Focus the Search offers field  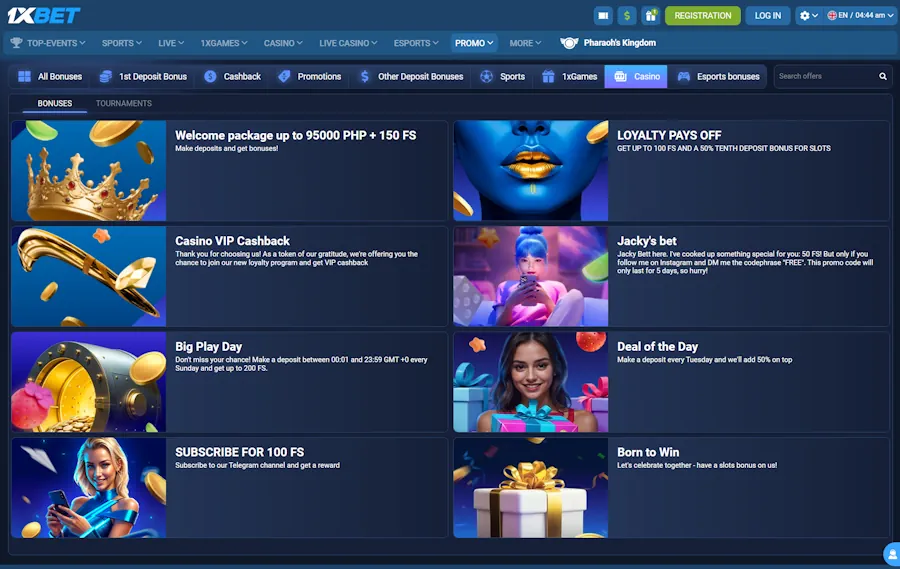click(x=825, y=76)
